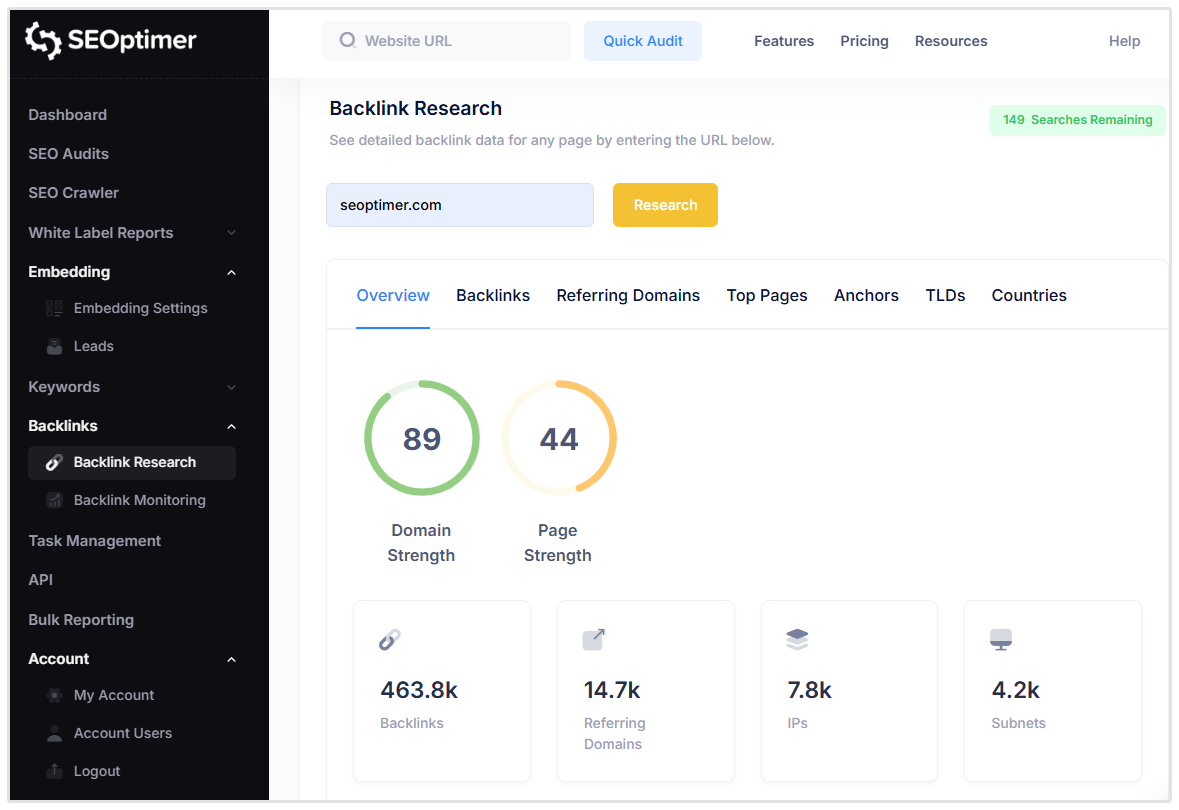Click the 14.7k Referring Domains value
Viewport: 1179px width, 810px height.
pyautogui.click(x=612, y=690)
